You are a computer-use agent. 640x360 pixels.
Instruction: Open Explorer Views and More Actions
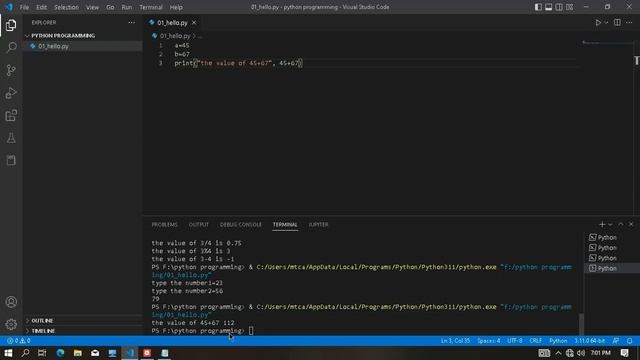(x=131, y=22)
